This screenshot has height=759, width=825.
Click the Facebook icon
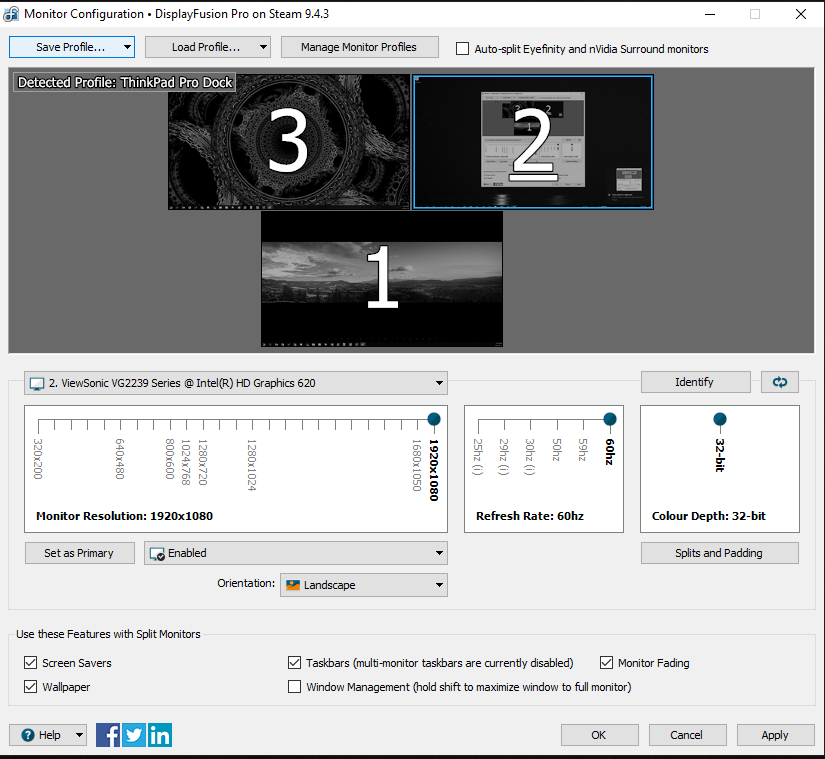(108, 735)
